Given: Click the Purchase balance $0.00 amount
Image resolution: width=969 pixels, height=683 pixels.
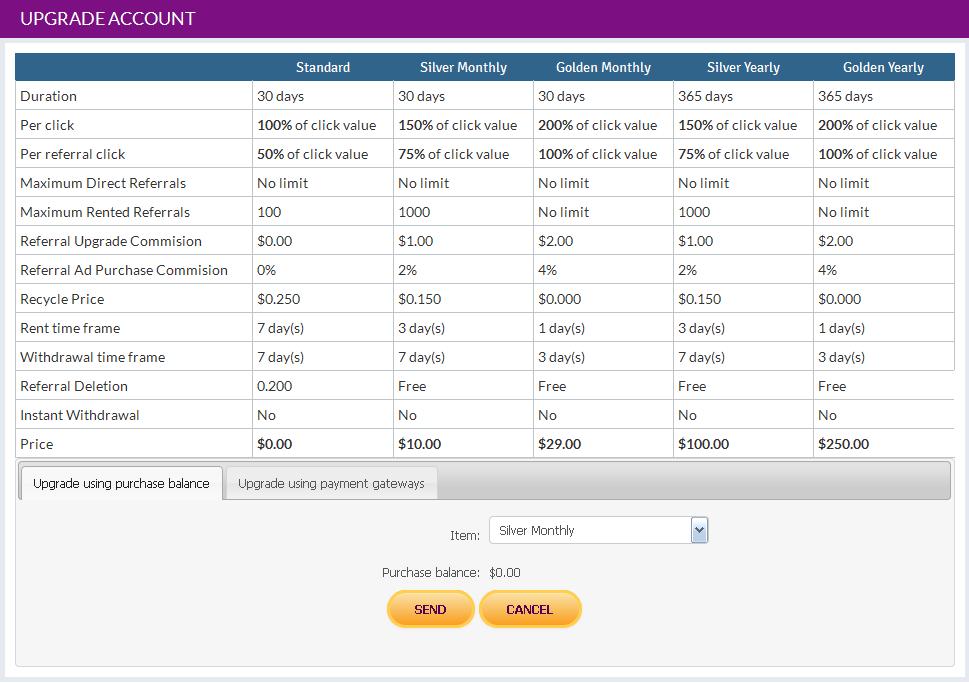Looking at the screenshot, I should pyautogui.click(x=504, y=573).
